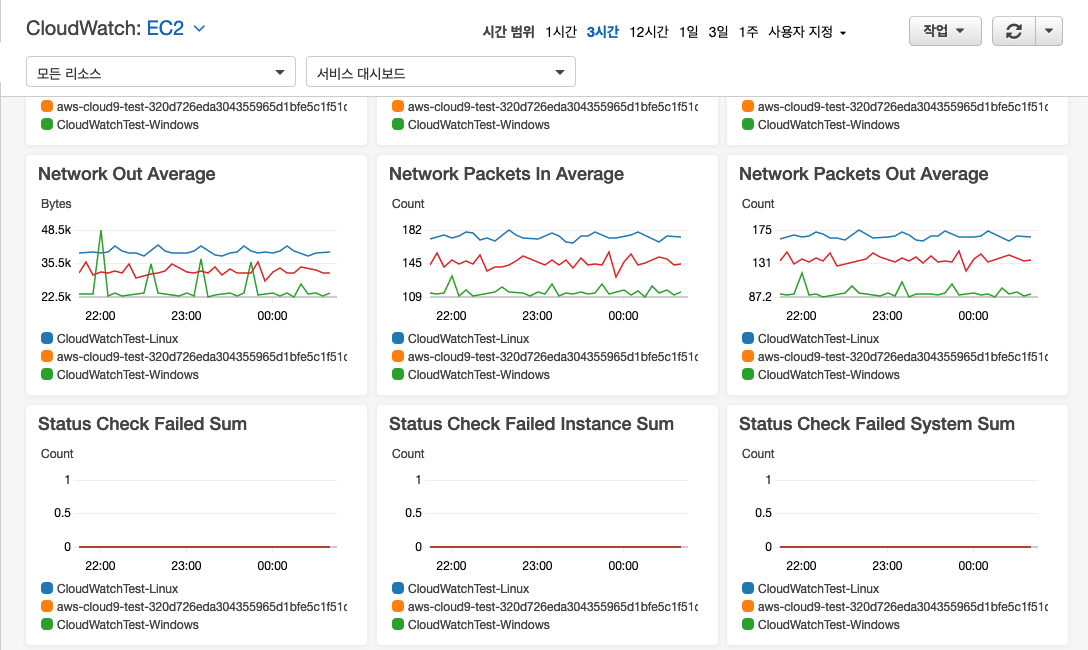Expand the 서비스 대시보드 dropdown

pyautogui.click(x=441, y=73)
